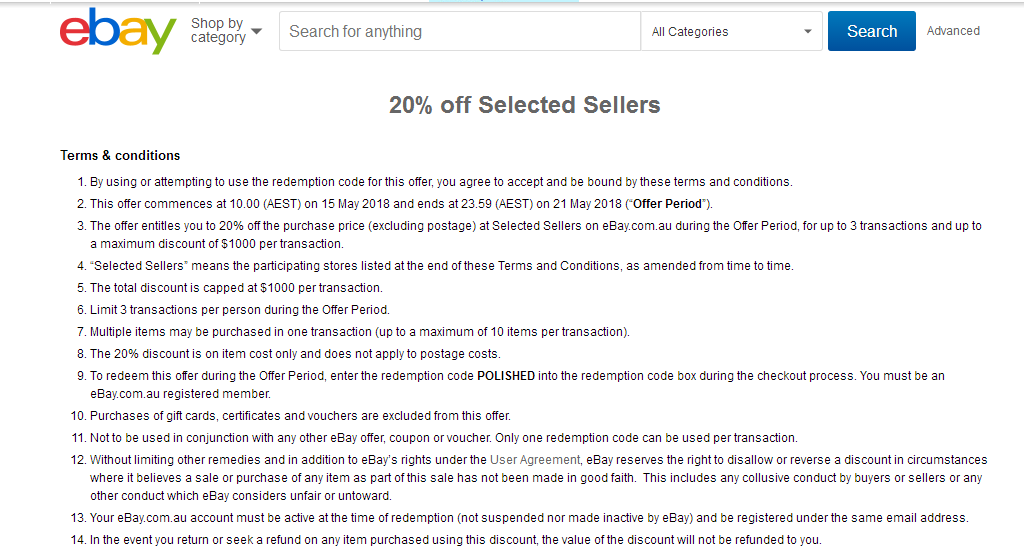Click the All Categories caret arrow
Image resolution: width=1024 pixels, height=553 pixels.
808,31
